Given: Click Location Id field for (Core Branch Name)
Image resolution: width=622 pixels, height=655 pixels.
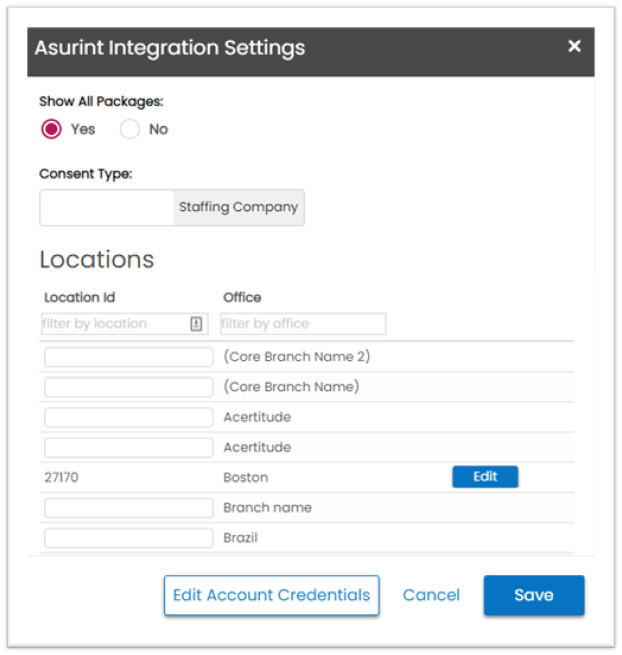Looking at the screenshot, I should click(x=129, y=387).
